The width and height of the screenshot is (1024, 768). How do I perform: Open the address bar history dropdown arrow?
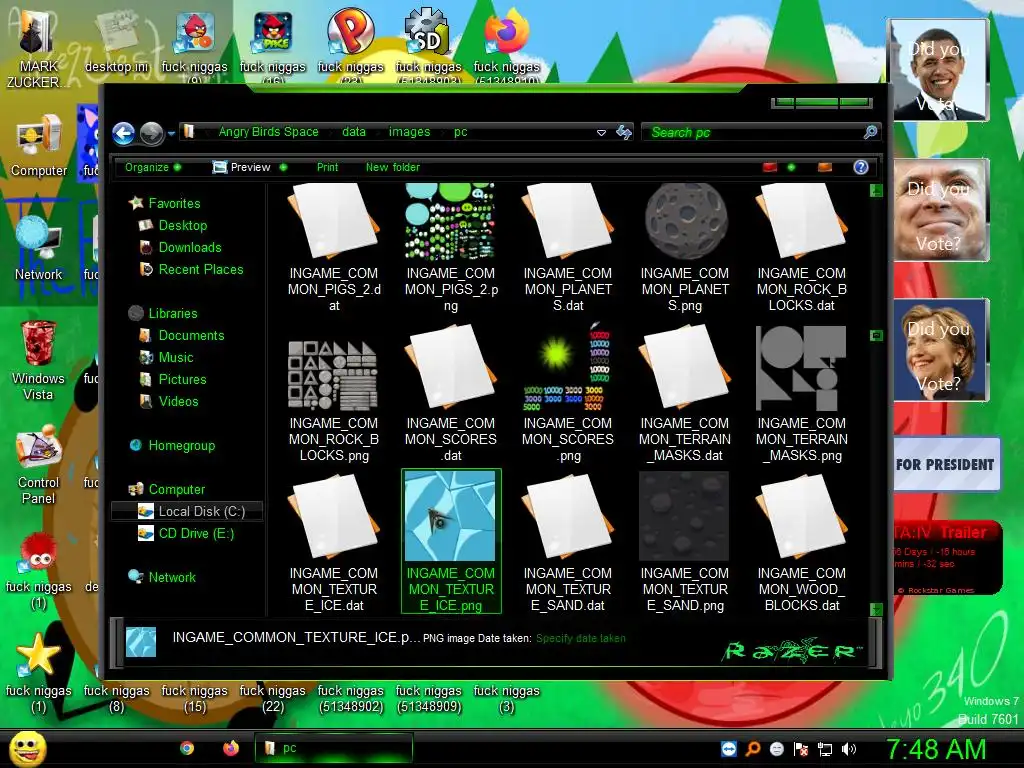[x=601, y=133]
